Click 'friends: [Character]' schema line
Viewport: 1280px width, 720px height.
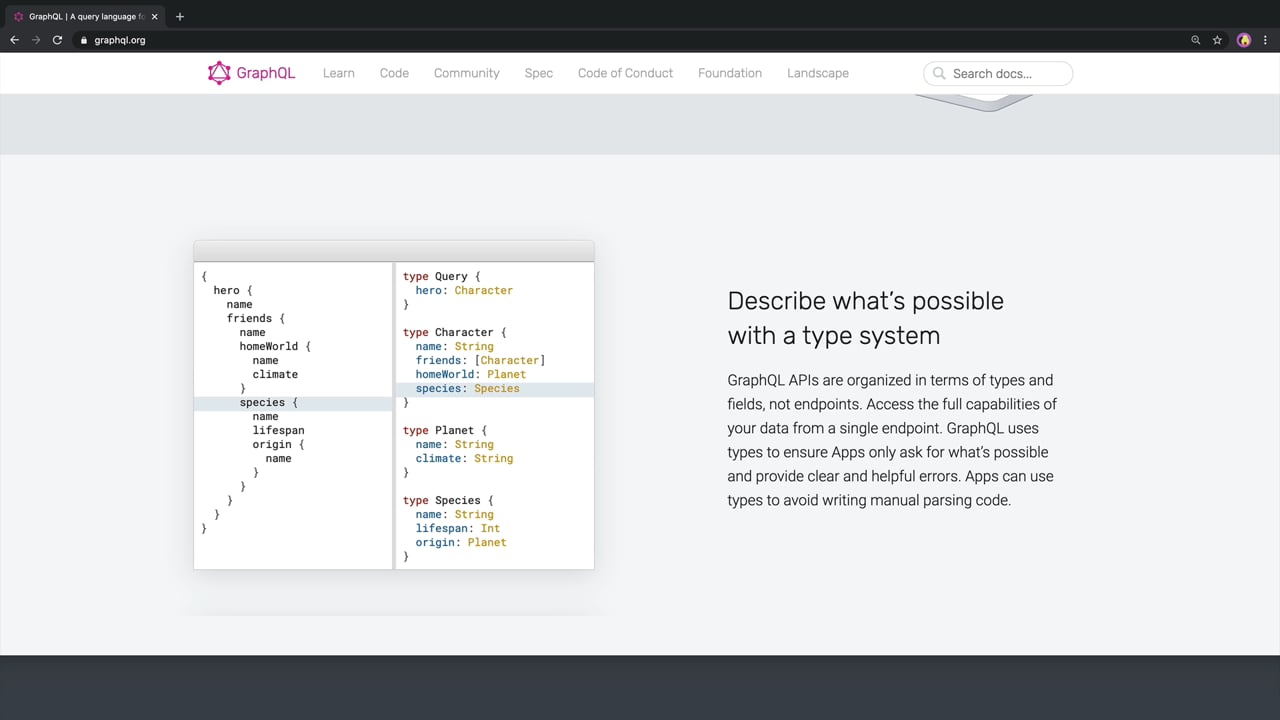pyautogui.click(x=480, y=360)
